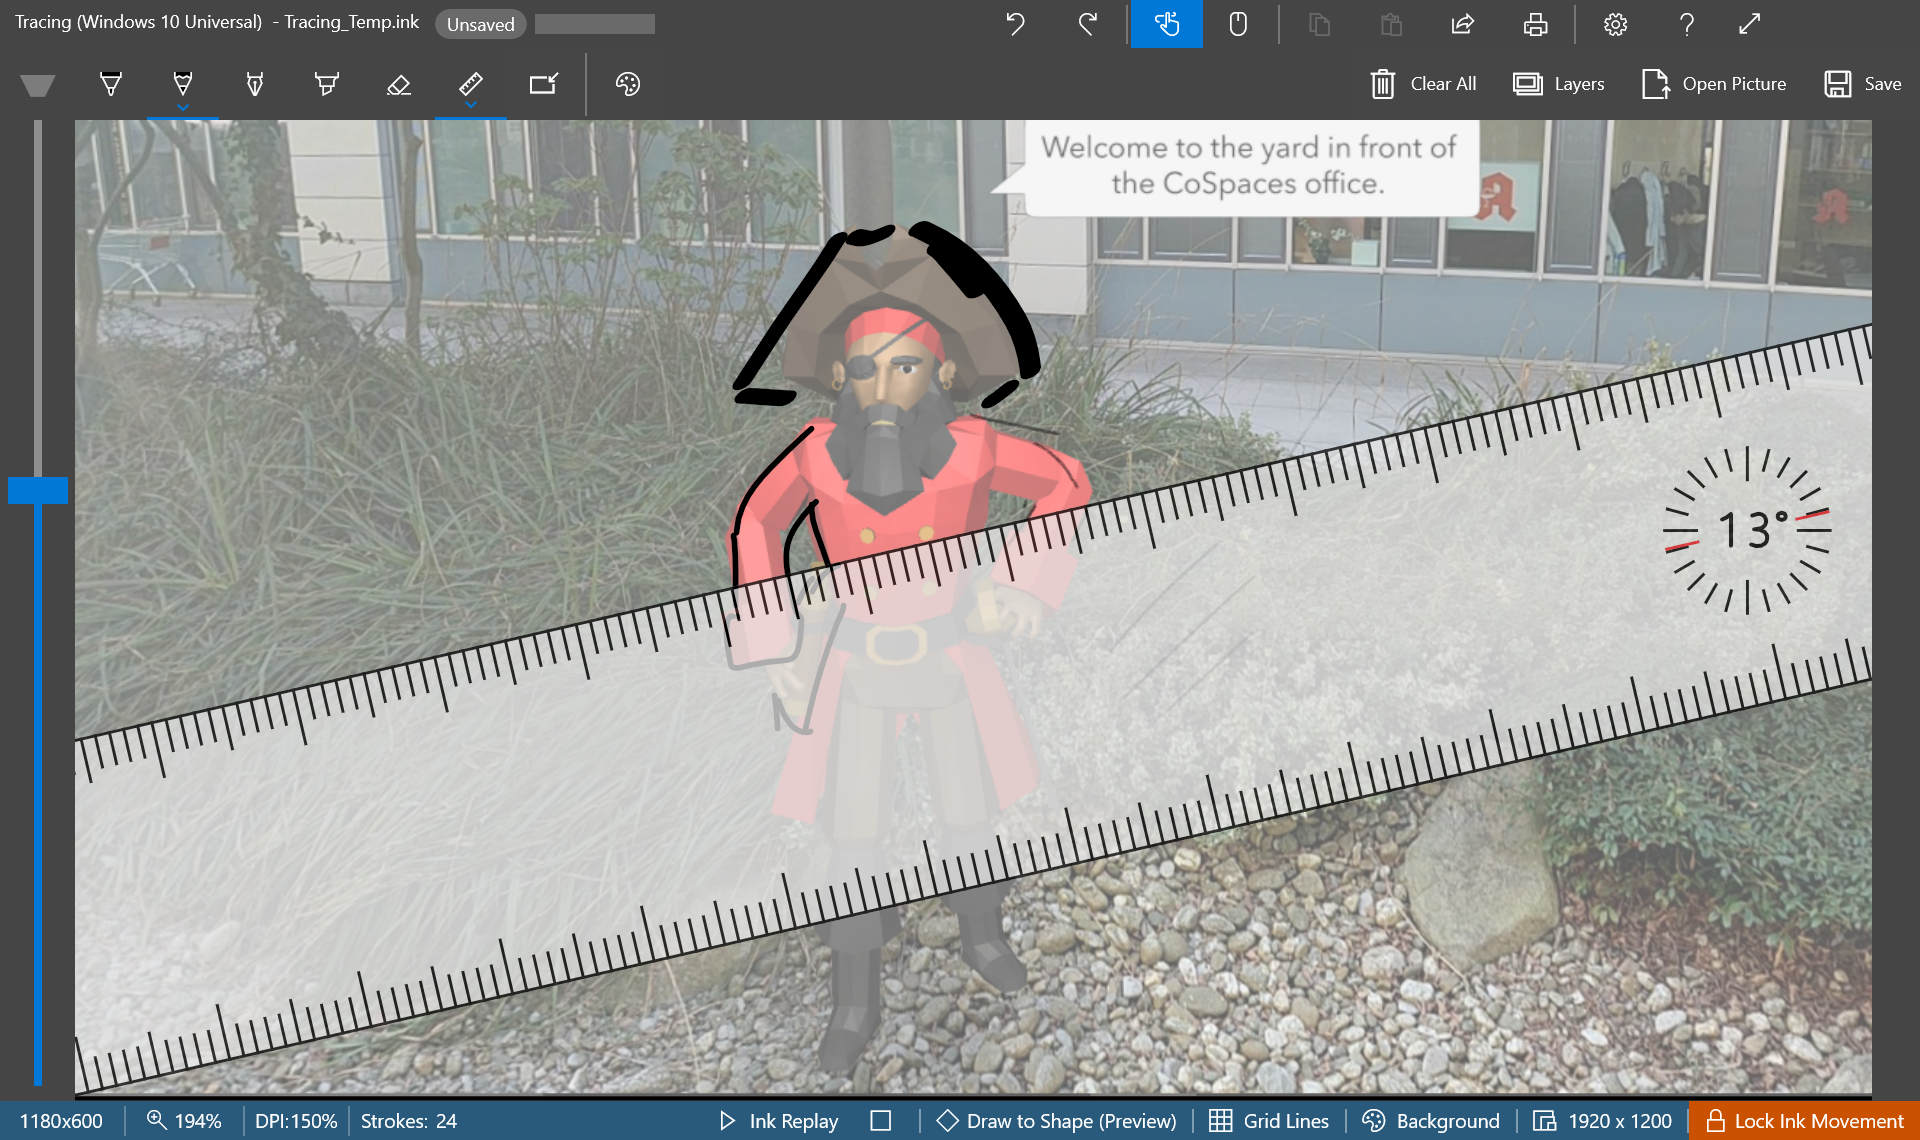The width and height of the screenshot is (1920, 1140).
Task: Open the second pen's options chevron
Action: (183, 107)
